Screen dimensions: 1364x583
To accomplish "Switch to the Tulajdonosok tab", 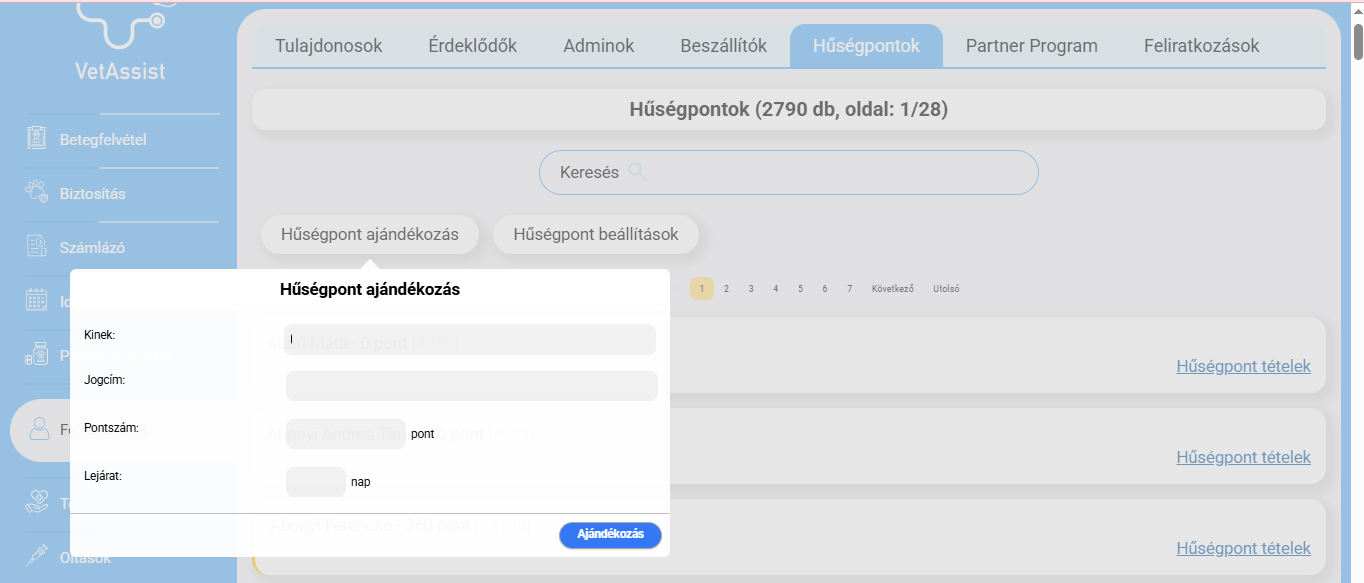I will (329, 46).
